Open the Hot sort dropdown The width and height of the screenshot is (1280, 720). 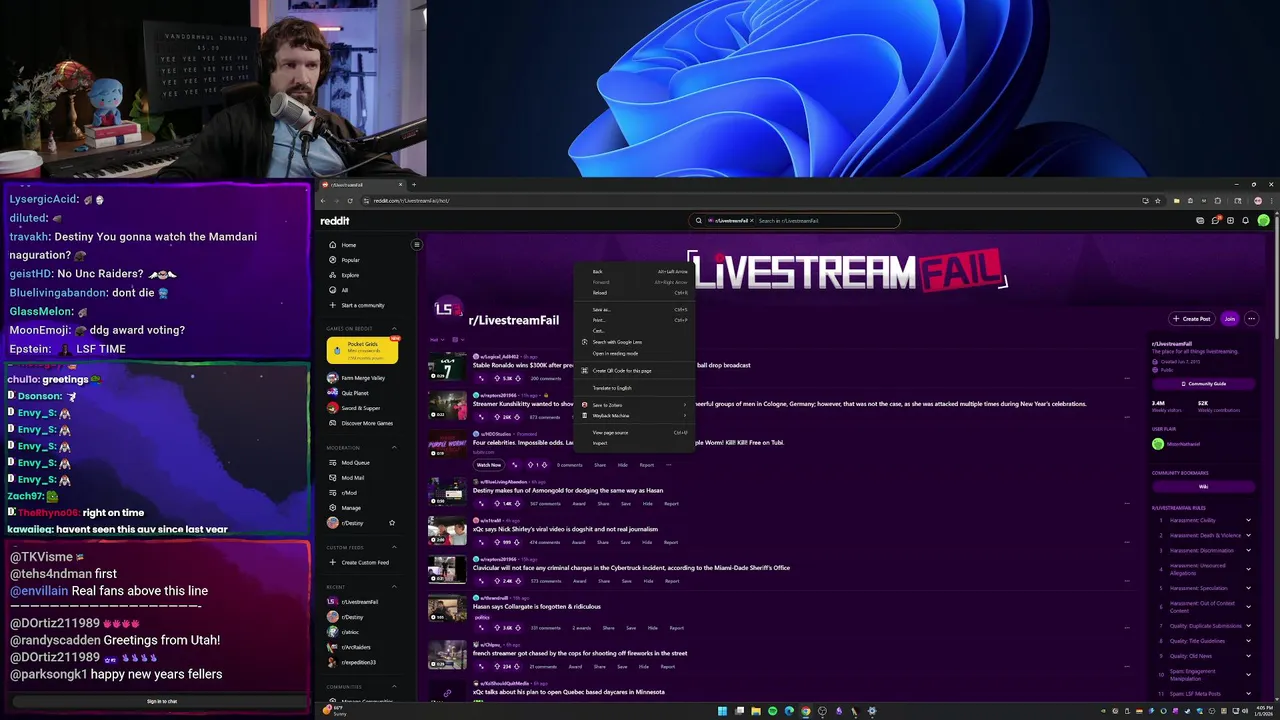pos(437,340)
